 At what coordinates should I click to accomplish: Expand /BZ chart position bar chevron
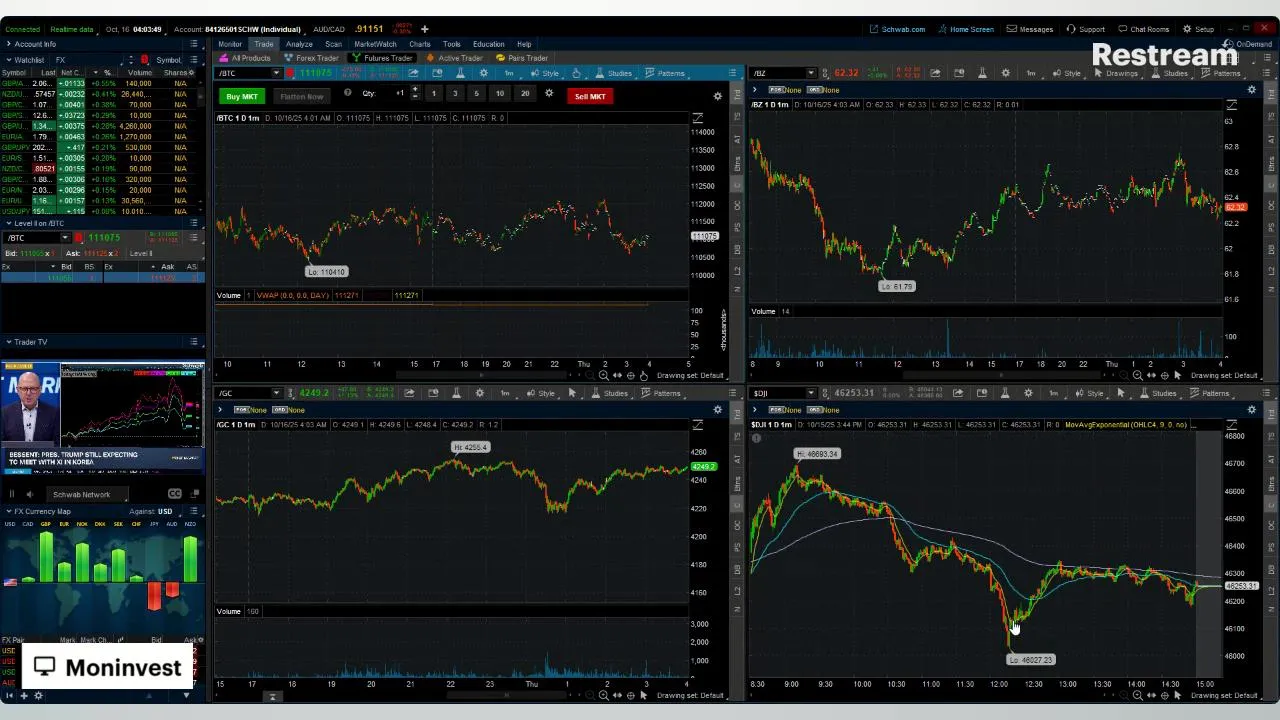[755, 90]
